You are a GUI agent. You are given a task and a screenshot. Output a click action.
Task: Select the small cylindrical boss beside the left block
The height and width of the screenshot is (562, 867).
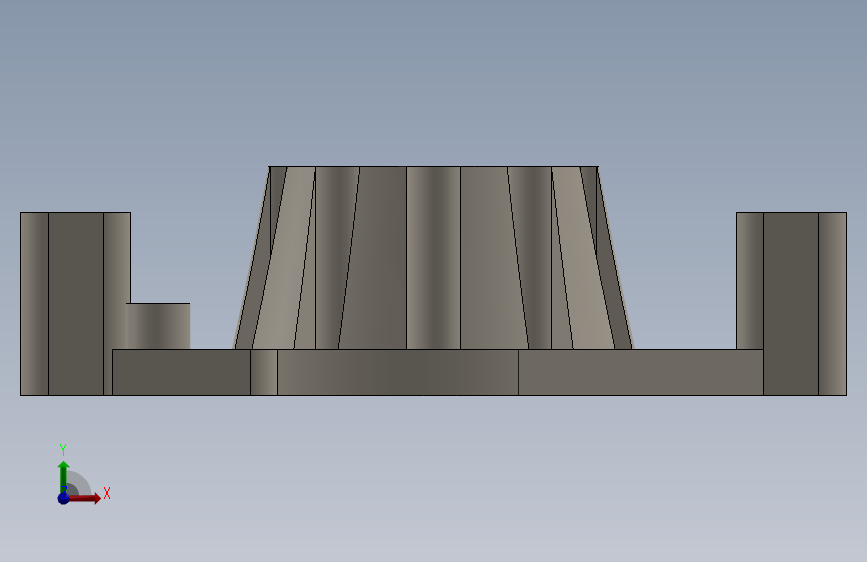tap(158, 326)
